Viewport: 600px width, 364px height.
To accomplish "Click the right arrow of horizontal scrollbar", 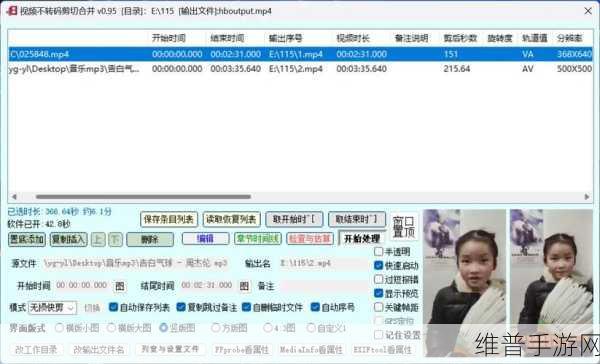I will pos(587,197).
